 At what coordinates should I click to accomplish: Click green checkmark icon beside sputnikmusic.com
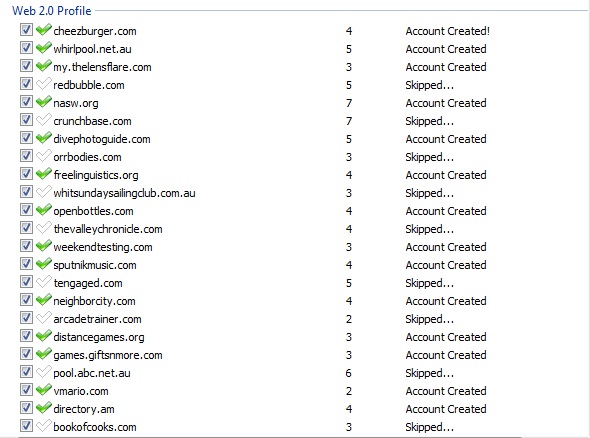(x=44, y=264)
